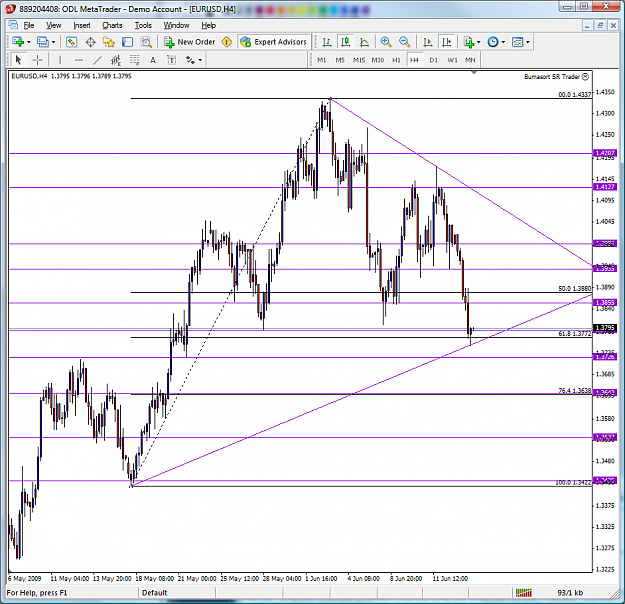This screenshot has width=625, height=604.
Task: Open the periods clock icon
Action: coord(493,41)
